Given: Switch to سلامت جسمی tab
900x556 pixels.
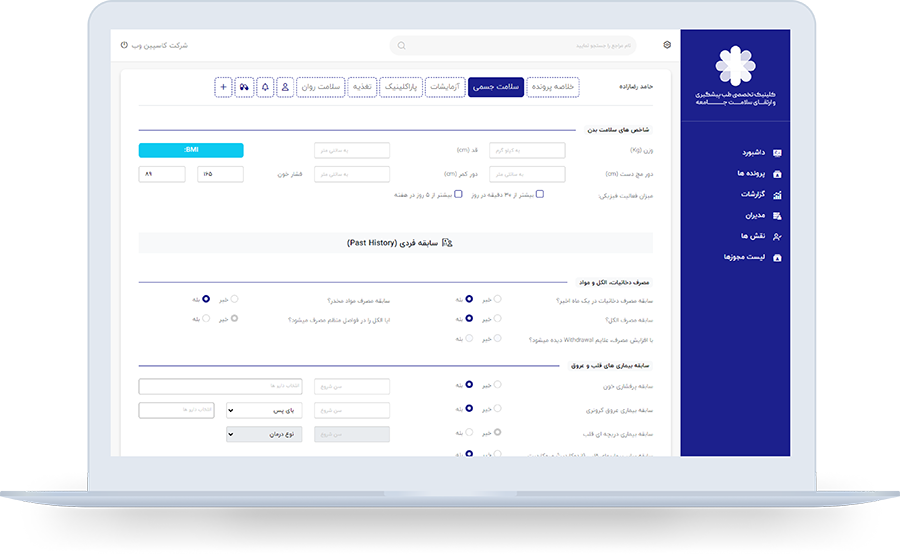Looking at the screenshot, I should [496, 87].
